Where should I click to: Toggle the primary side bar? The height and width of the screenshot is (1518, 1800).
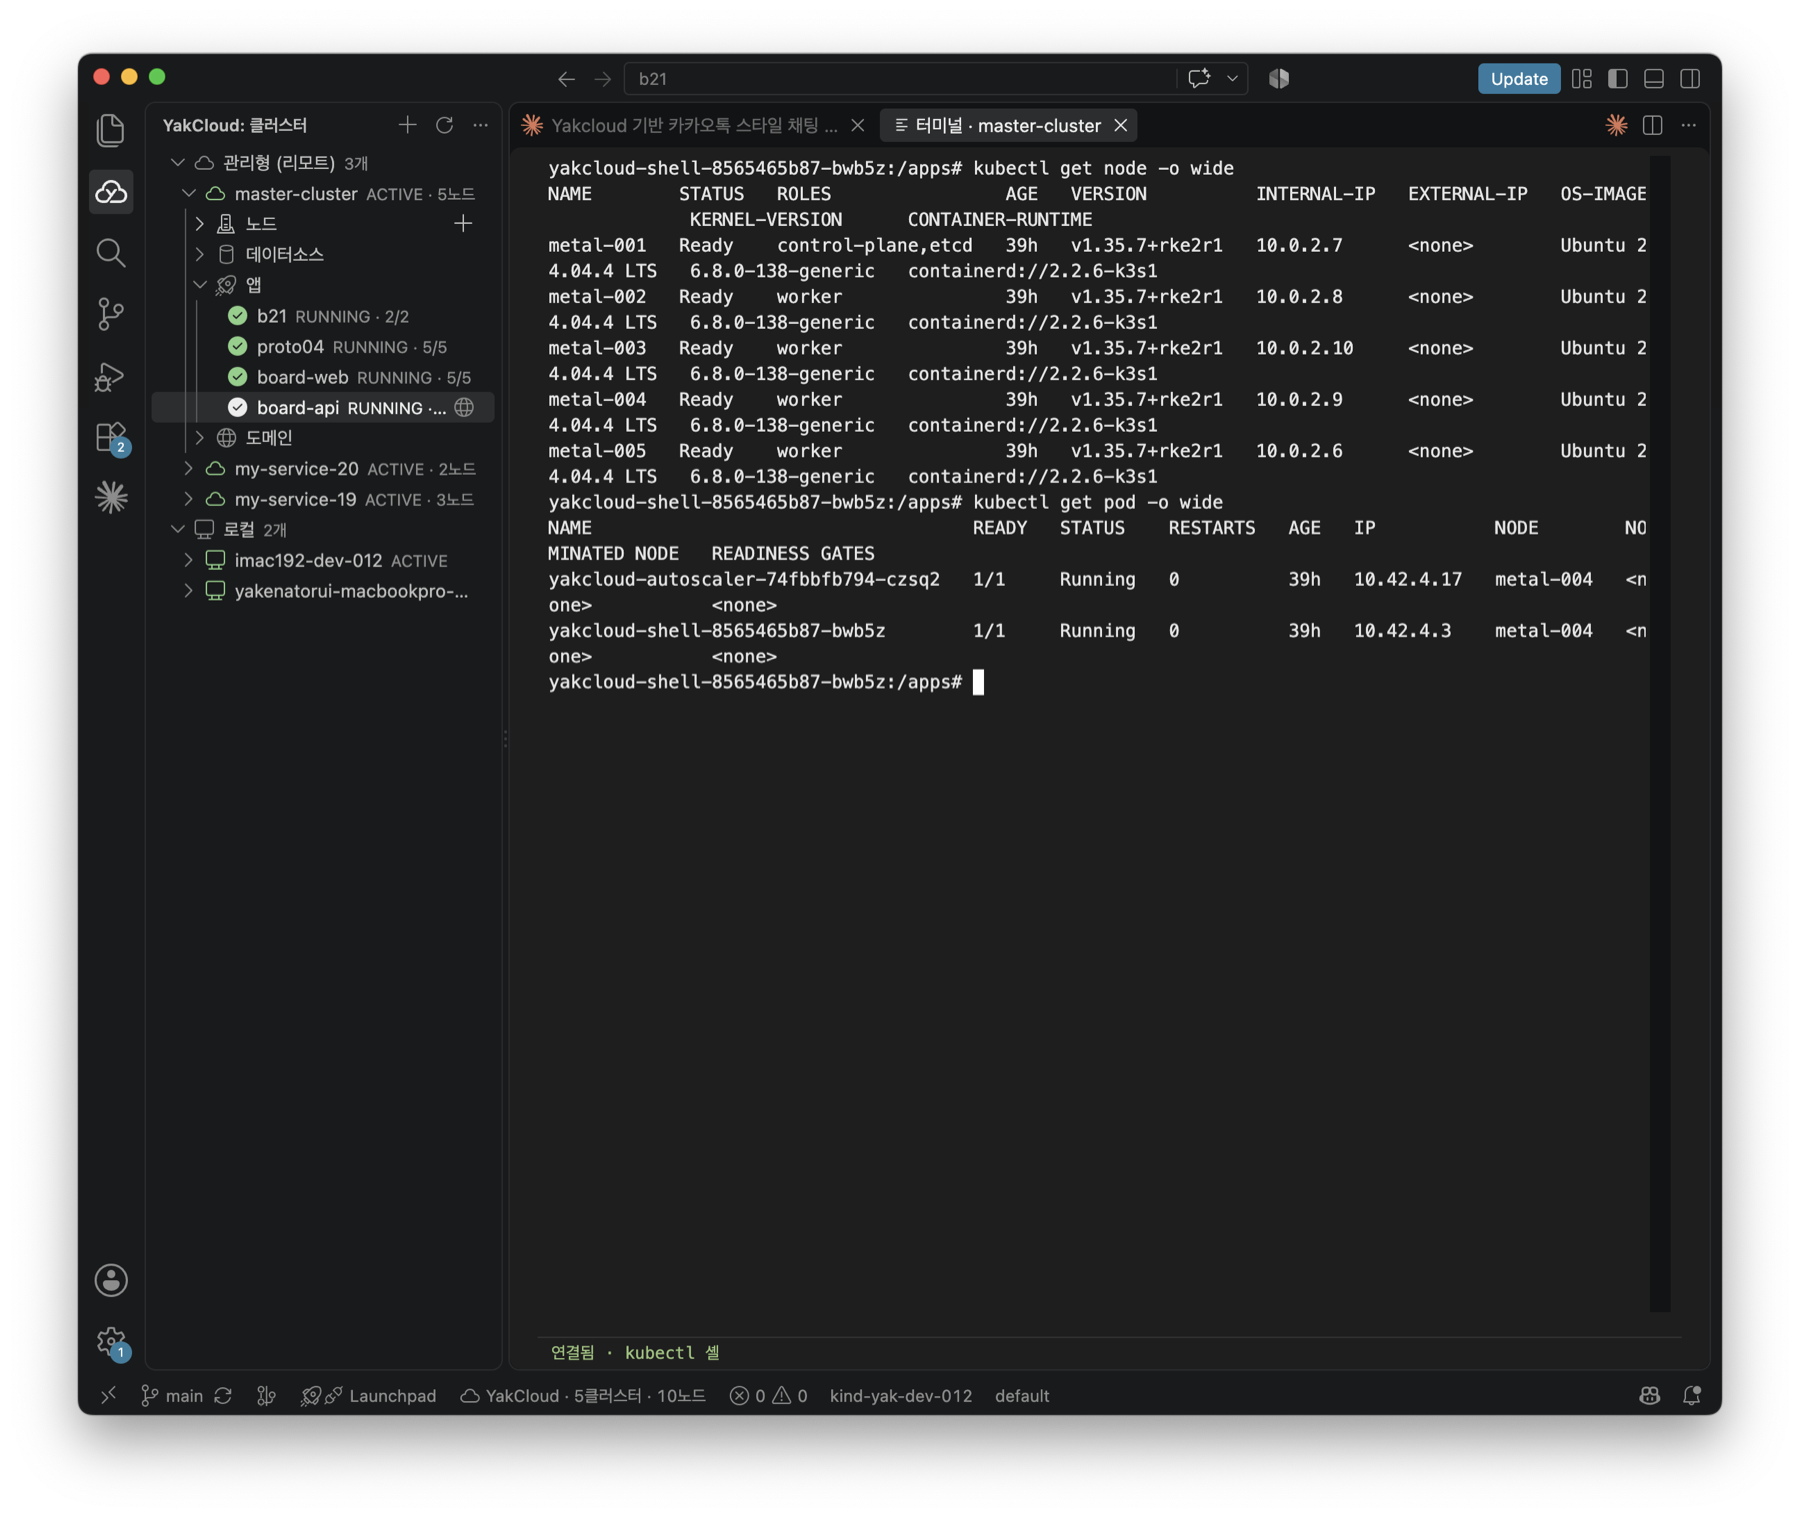[x=1618, y=78]
